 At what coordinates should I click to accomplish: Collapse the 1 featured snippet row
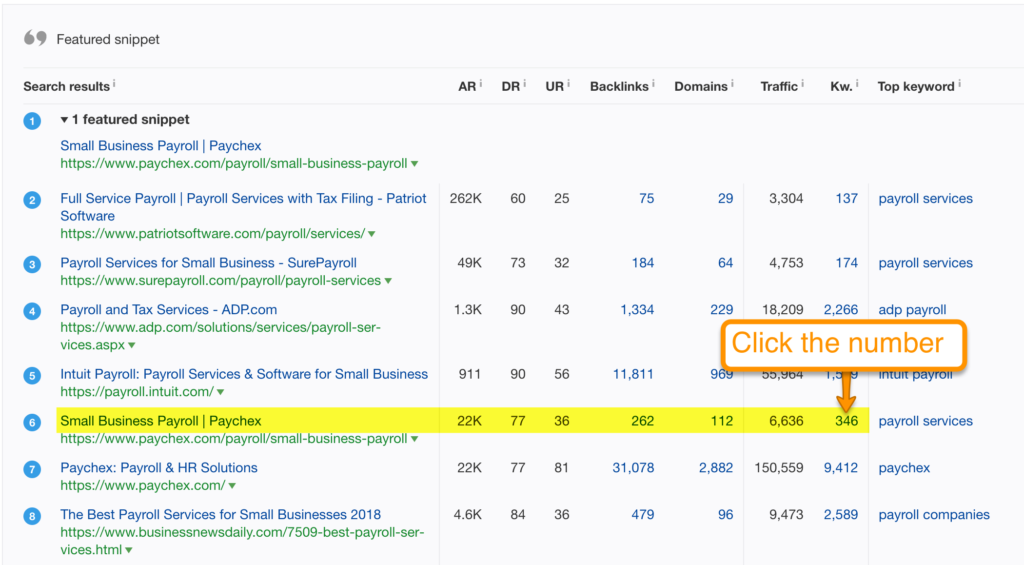[64, 120]
